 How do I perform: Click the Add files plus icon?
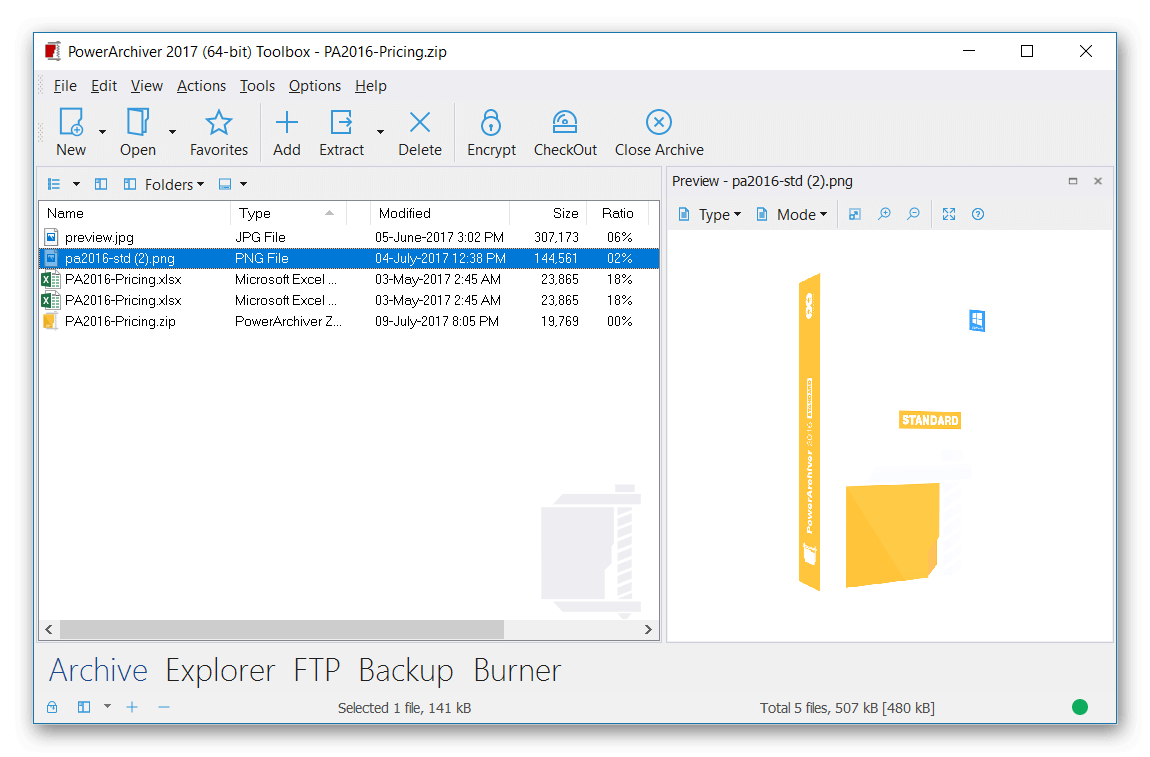[x=287, y=123]
